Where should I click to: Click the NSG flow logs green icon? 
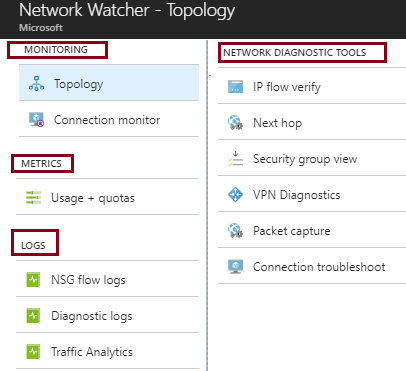pos(33,280)
